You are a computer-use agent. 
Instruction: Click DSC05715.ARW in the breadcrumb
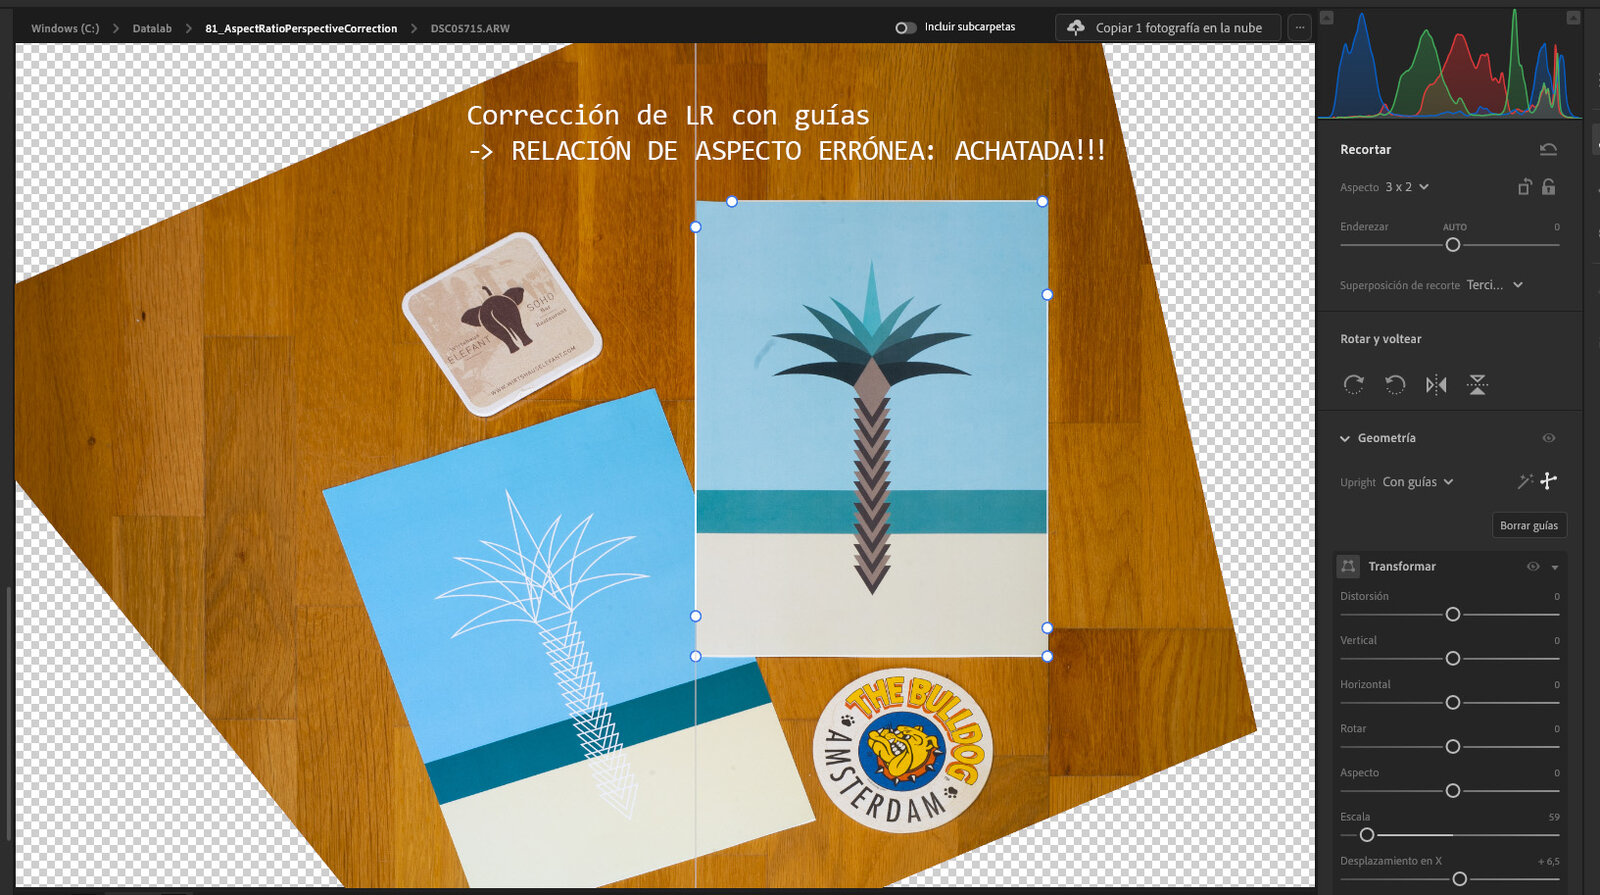point(470,28)
